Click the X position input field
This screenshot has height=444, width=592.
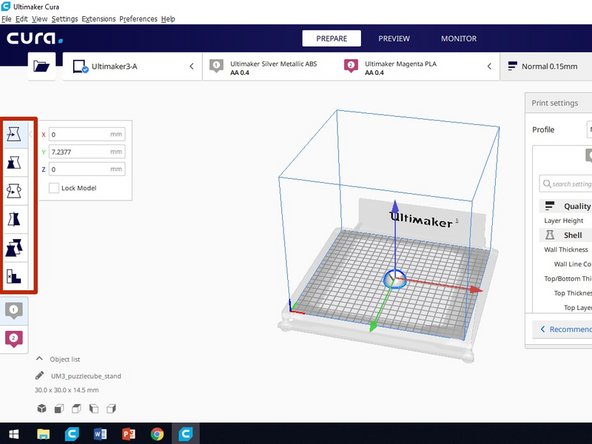[x=87, y=134]
